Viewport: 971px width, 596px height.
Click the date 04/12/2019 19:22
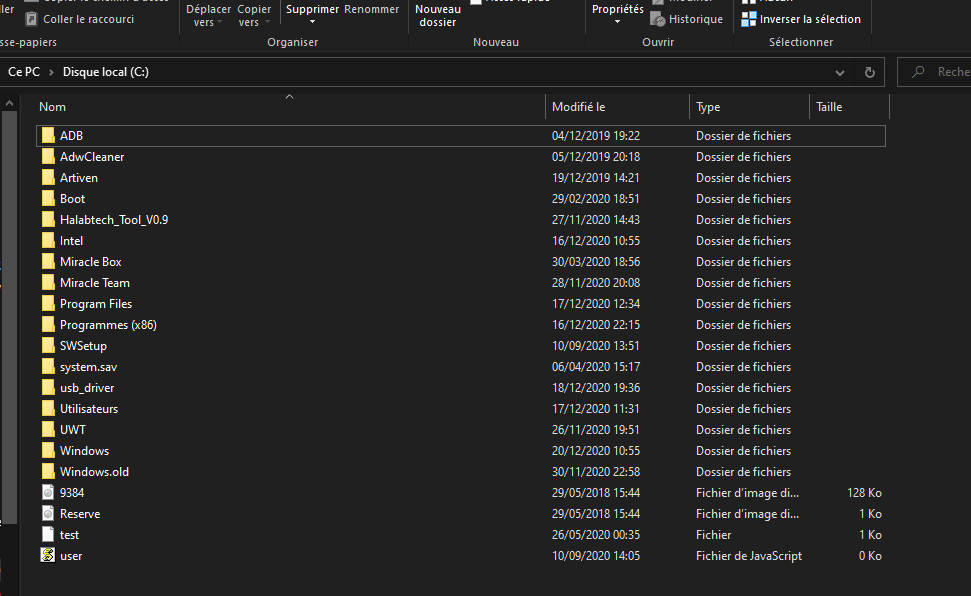pos(596,136)
